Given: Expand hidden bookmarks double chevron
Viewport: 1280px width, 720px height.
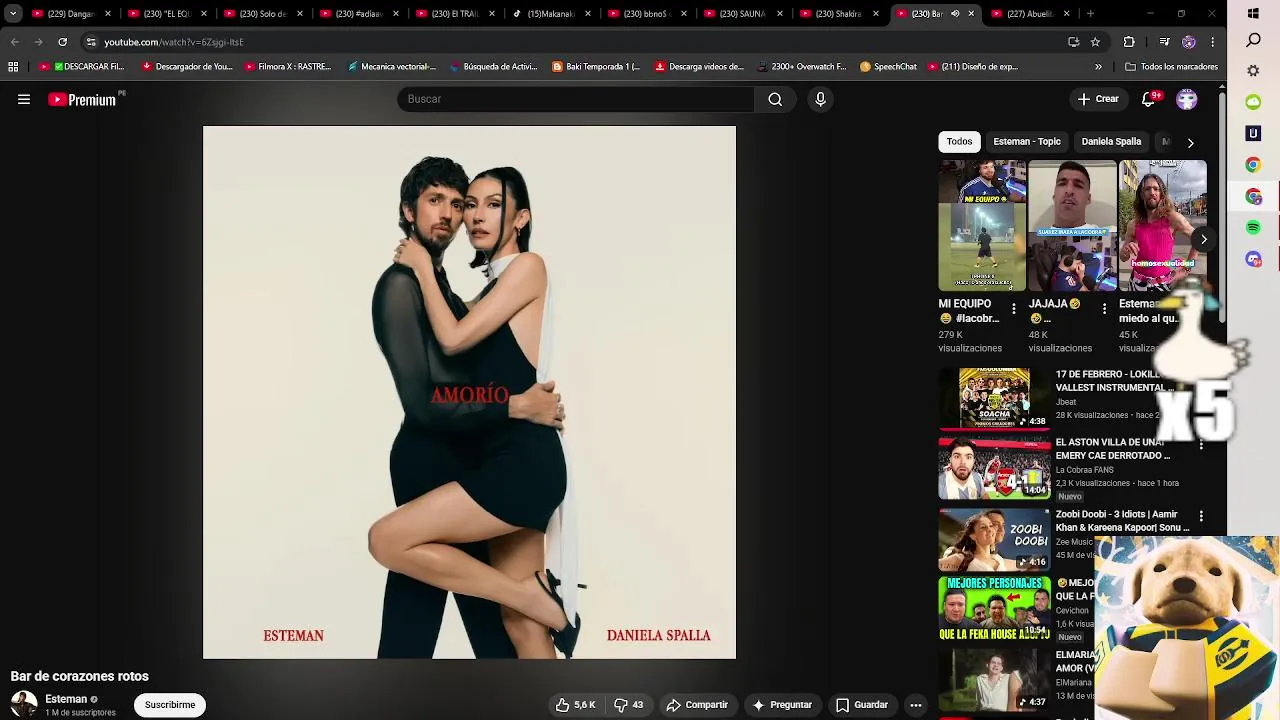Looking at the screenshot, I should tap(1098, 67).
